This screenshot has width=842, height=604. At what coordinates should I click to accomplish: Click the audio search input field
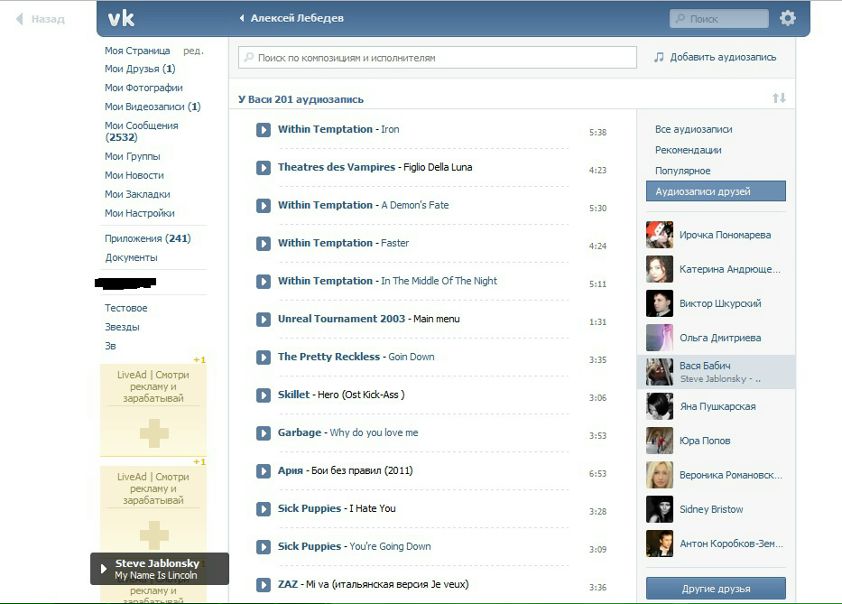[437, 58]
